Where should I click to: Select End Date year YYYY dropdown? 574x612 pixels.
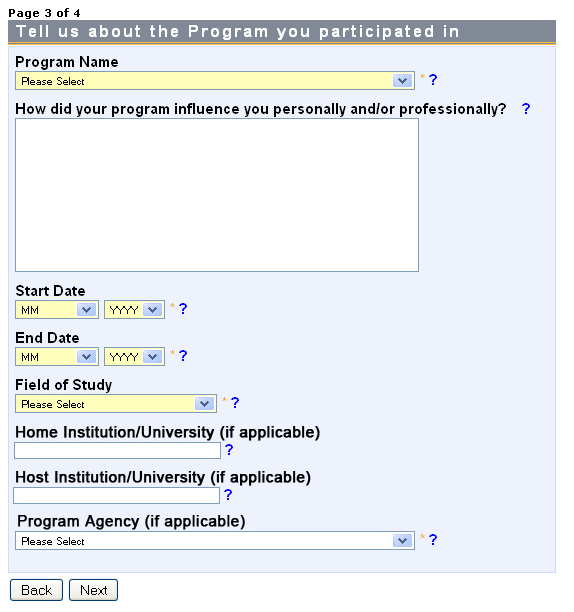tap(135, 357)
